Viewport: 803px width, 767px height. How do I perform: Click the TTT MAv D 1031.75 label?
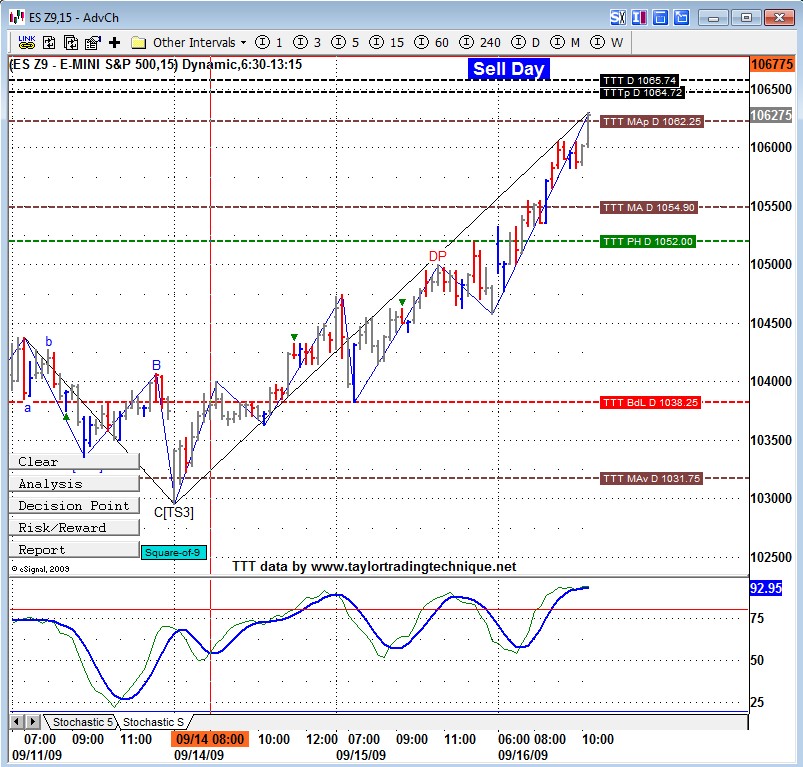(x=651, y=478)
